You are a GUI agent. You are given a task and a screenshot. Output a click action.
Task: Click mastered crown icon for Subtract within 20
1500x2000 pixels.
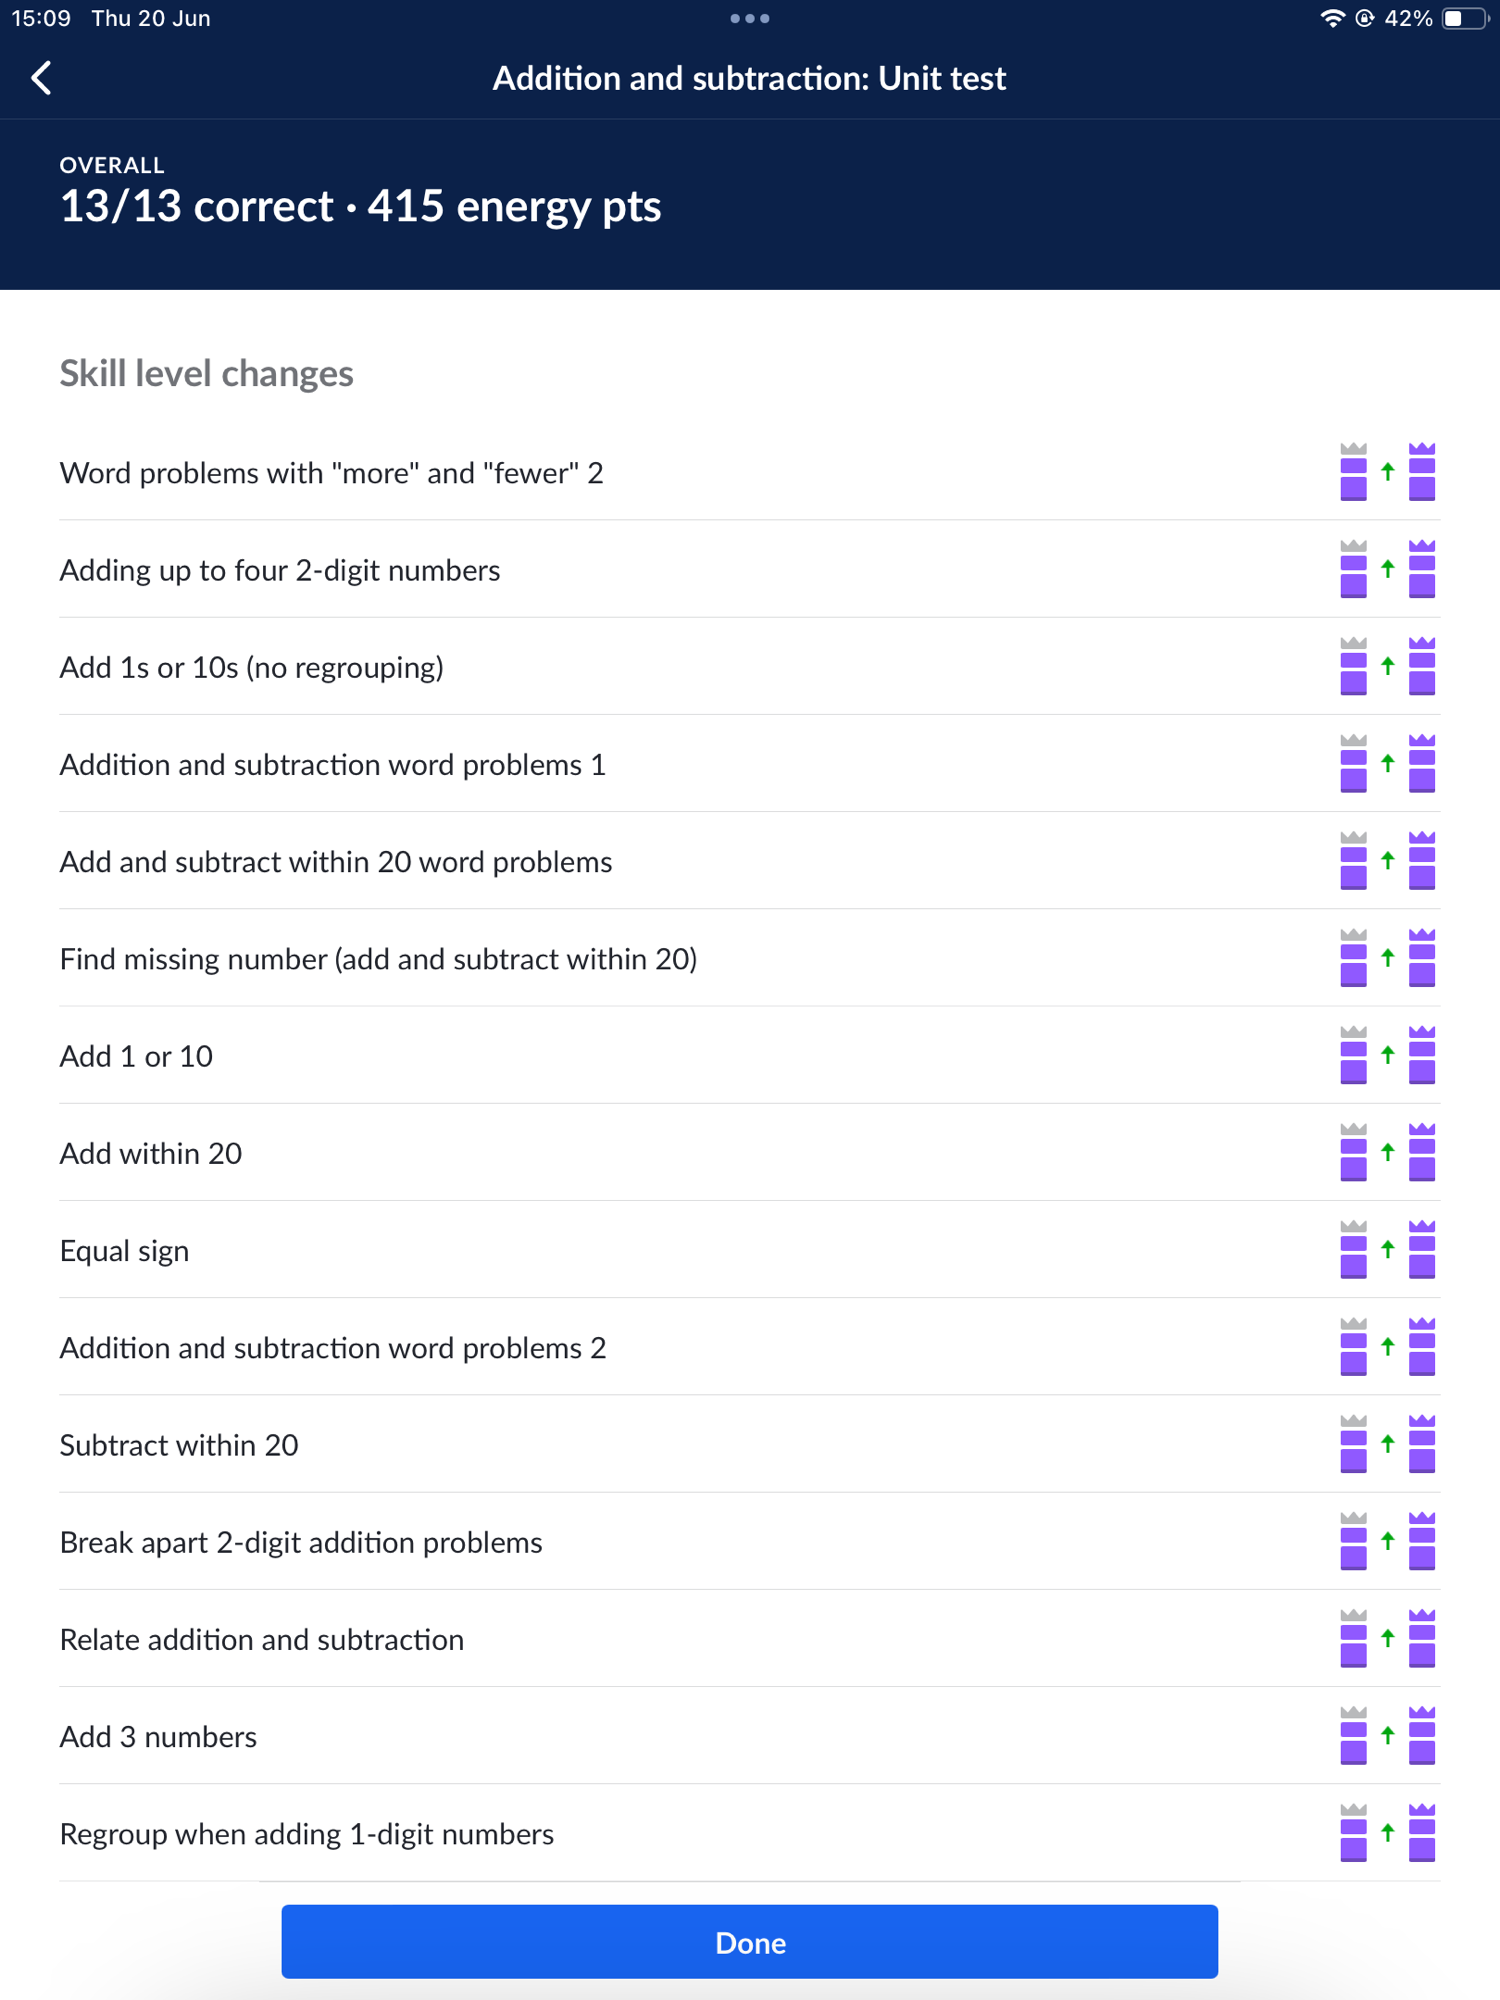click(1422, 1443)
